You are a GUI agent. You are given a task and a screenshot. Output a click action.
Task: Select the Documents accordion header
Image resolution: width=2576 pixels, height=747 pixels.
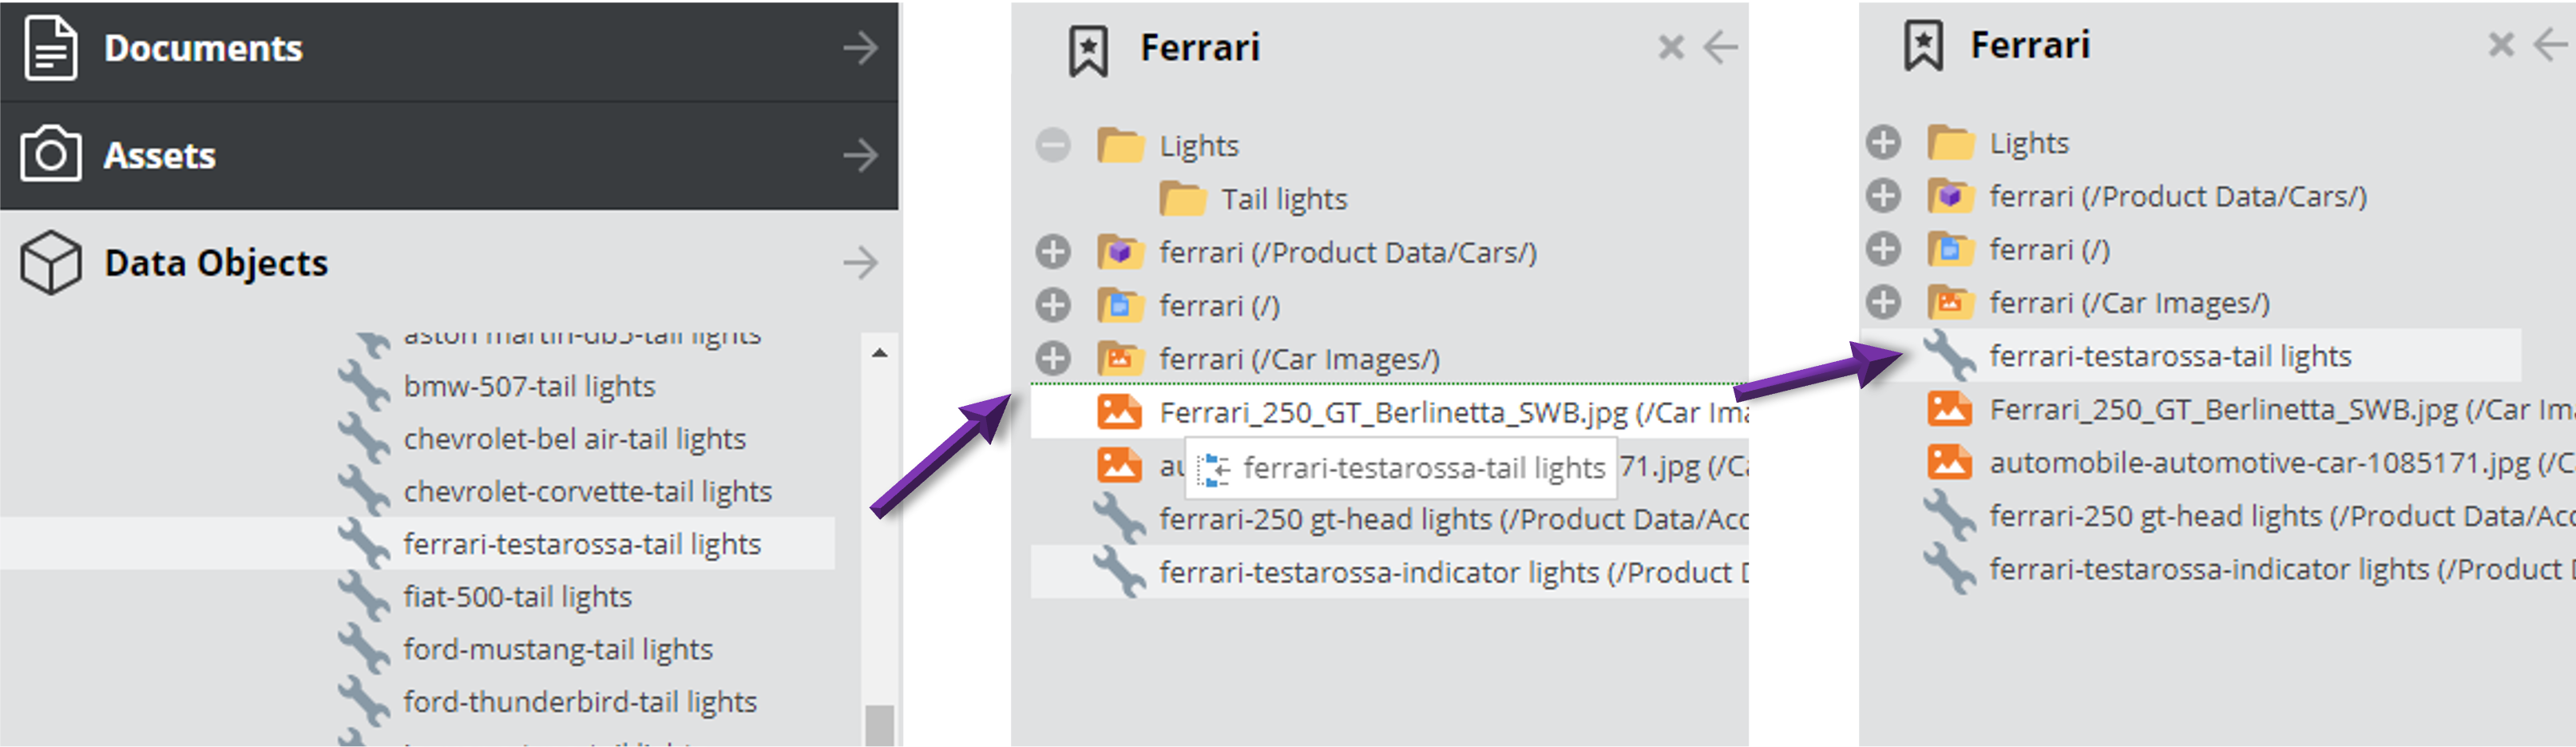(449, 50)
